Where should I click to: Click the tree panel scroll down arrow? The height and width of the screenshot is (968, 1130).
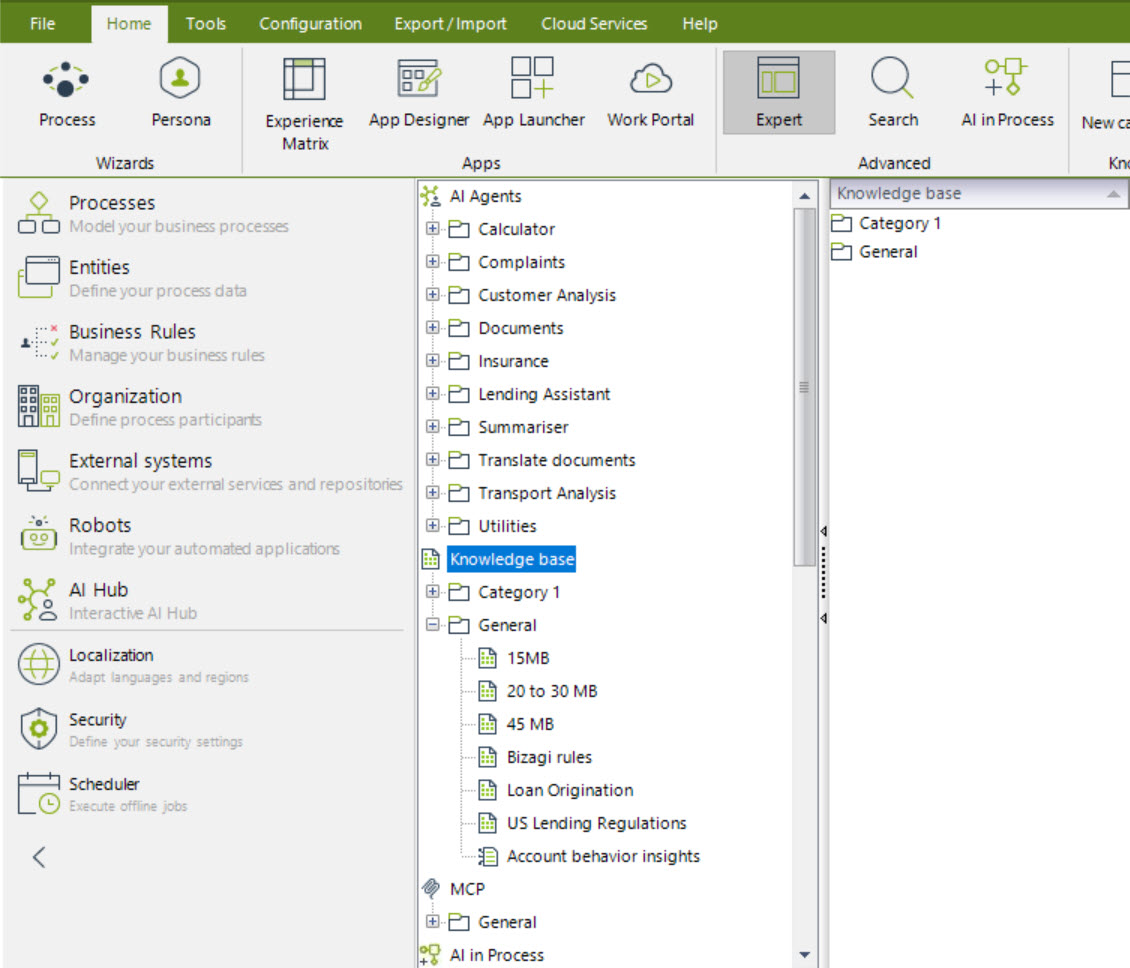[x=805, y=956]
